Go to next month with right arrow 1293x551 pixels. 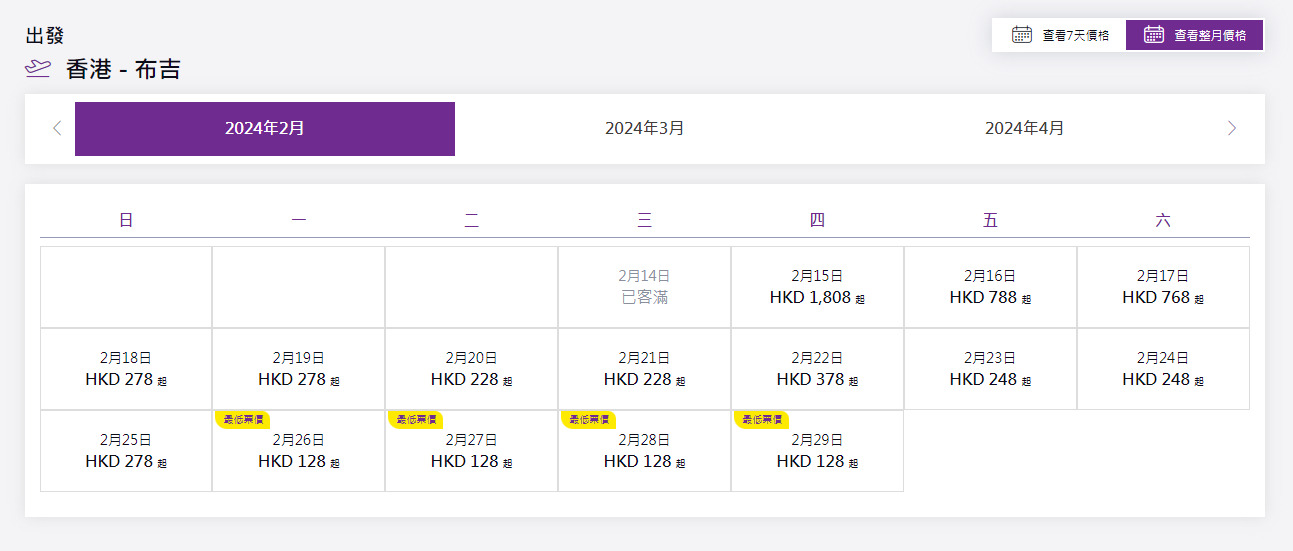(x=1231, y=128)
